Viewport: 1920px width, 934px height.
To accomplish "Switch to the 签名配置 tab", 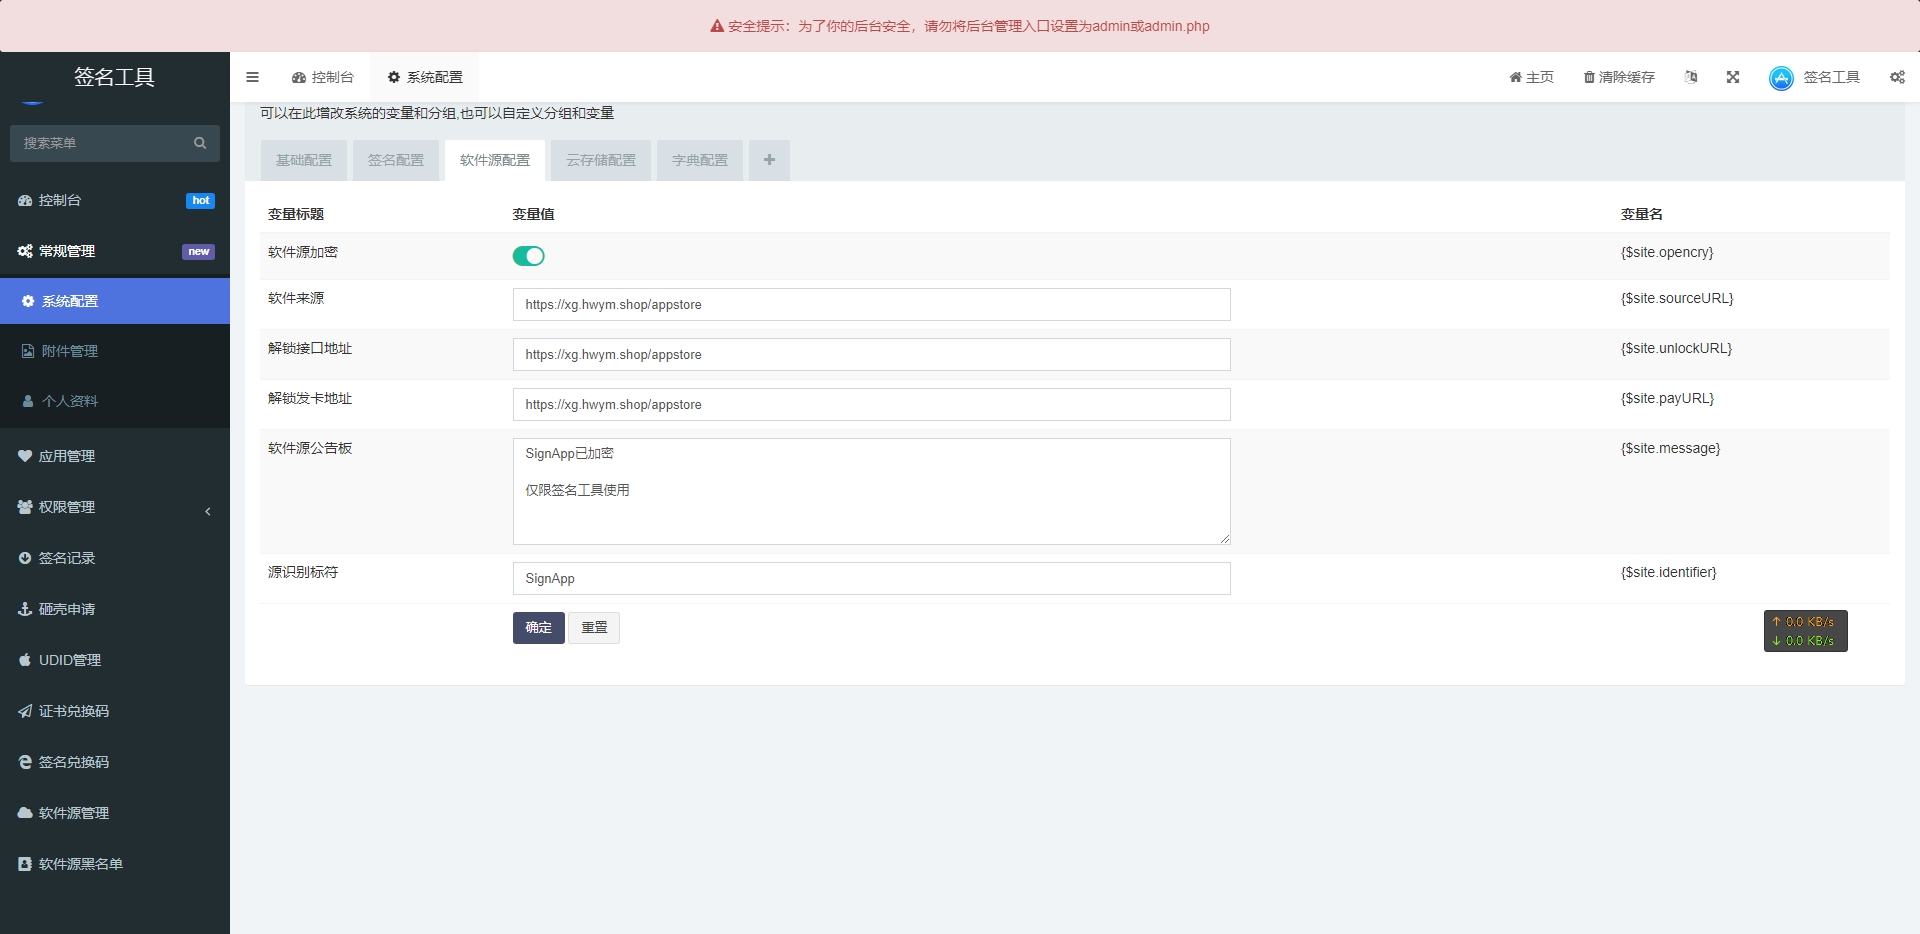I will pos(396,160).
